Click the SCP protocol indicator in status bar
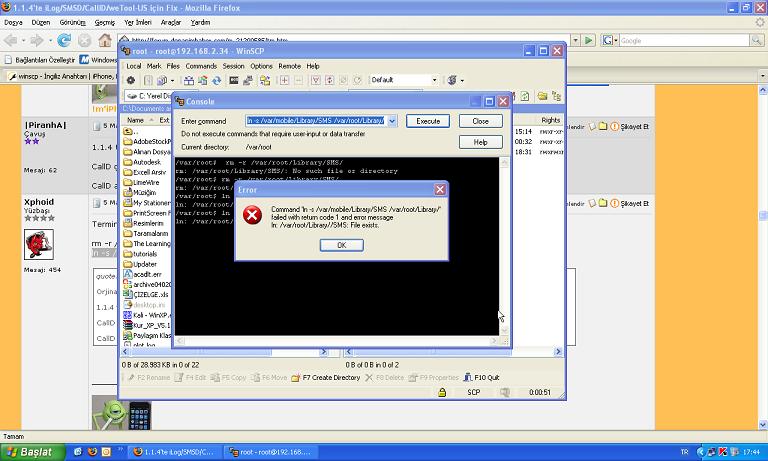Image resolution: width=768 pixels, height=461 pixels. 473,392
